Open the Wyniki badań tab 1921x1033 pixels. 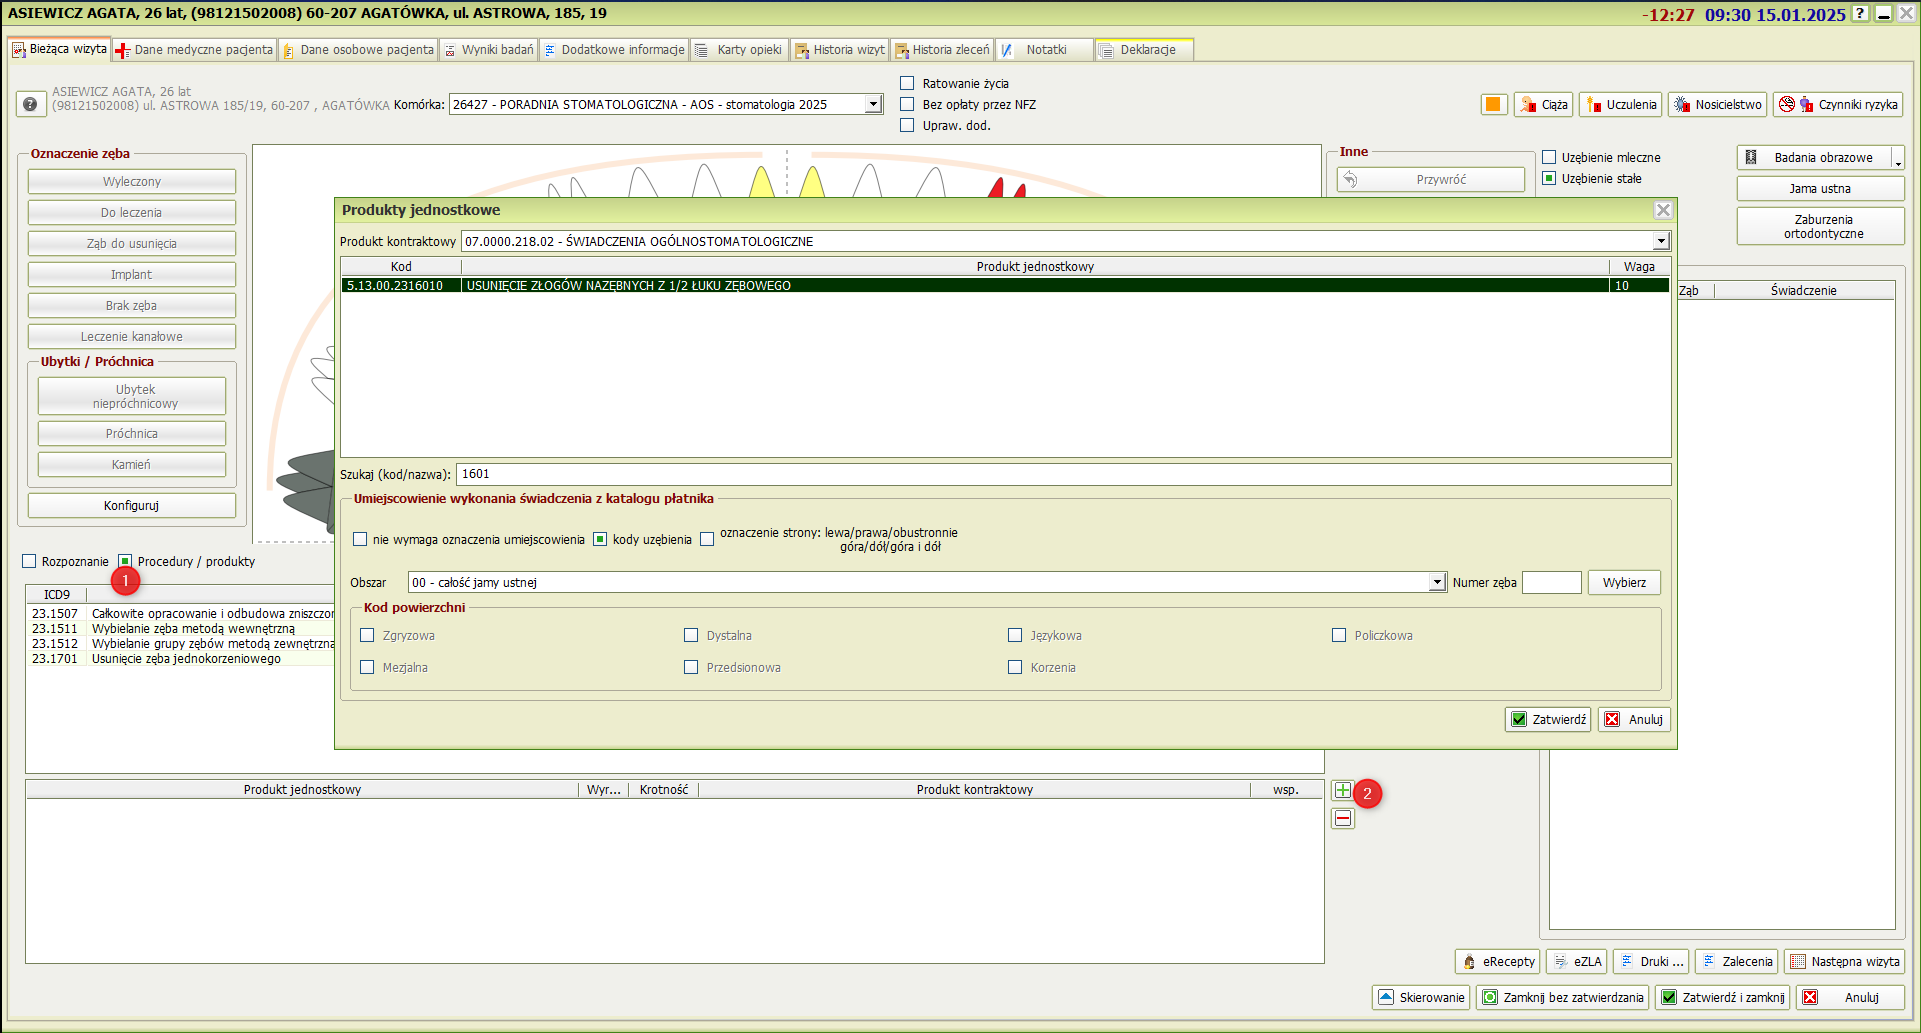[x=489, y=50]
